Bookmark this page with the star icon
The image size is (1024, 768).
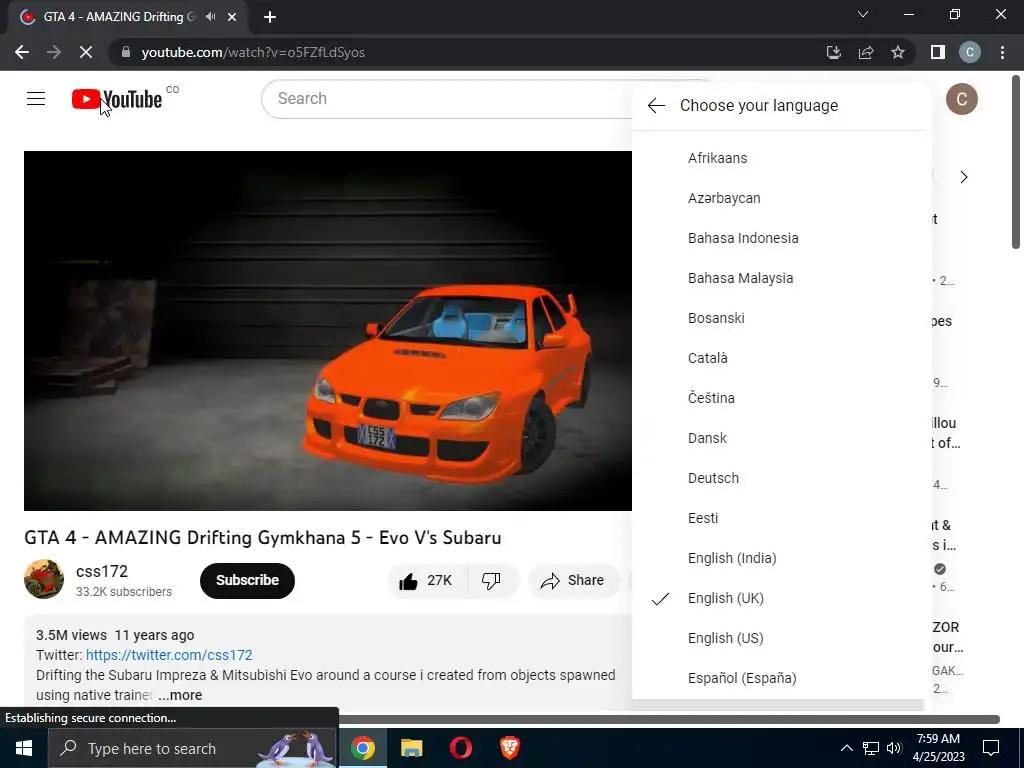[x=898, y=52]
